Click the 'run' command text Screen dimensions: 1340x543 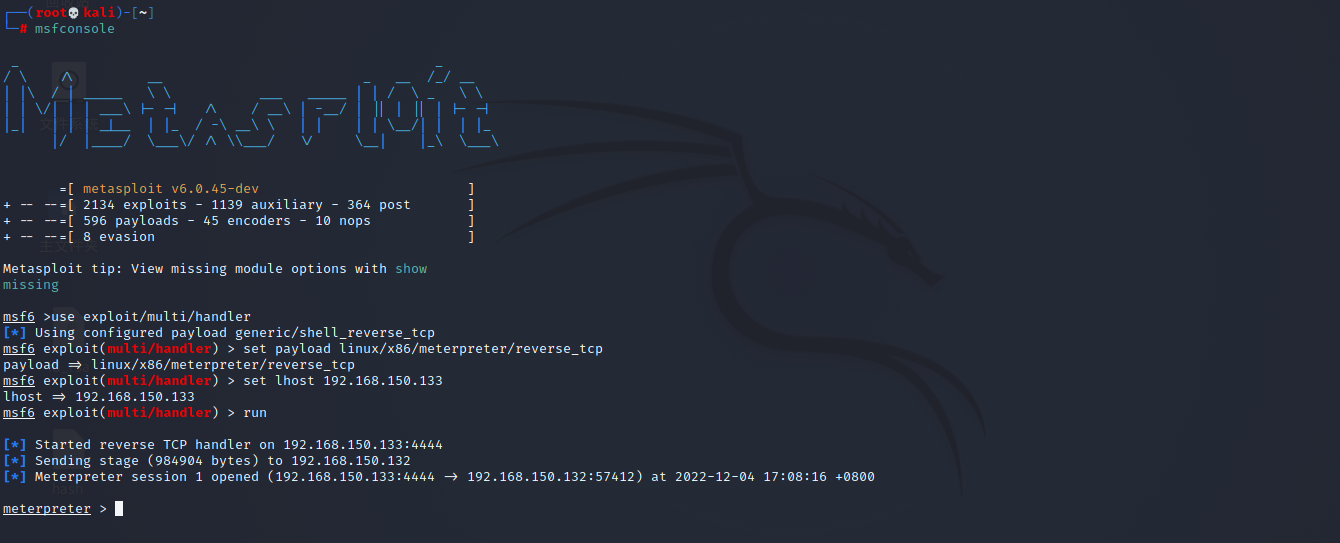255,413
